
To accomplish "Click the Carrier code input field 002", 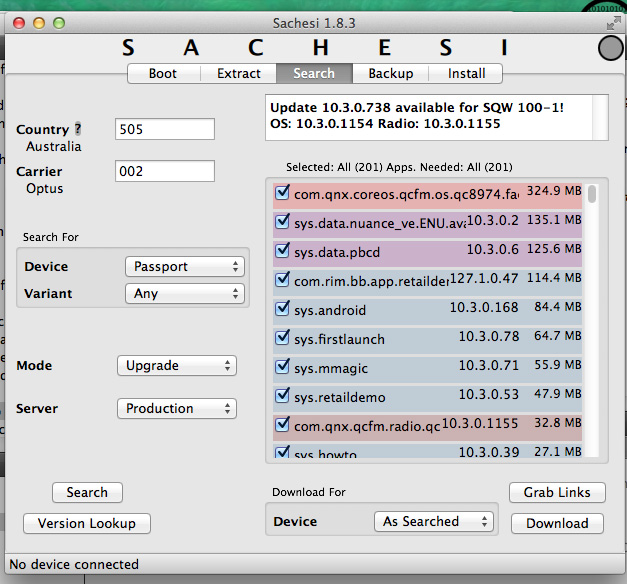I will (x=165, y=171).
